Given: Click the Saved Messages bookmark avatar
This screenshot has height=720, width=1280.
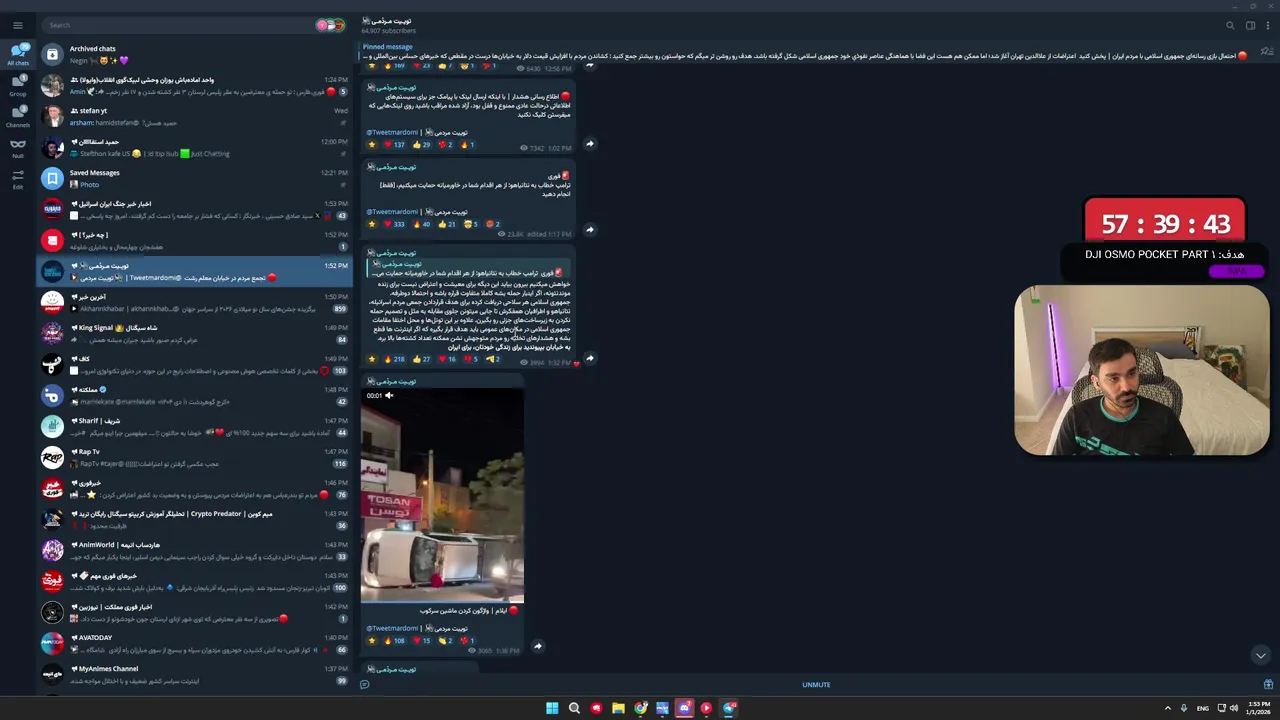Looking at the screenshot, I should point(52,178).
